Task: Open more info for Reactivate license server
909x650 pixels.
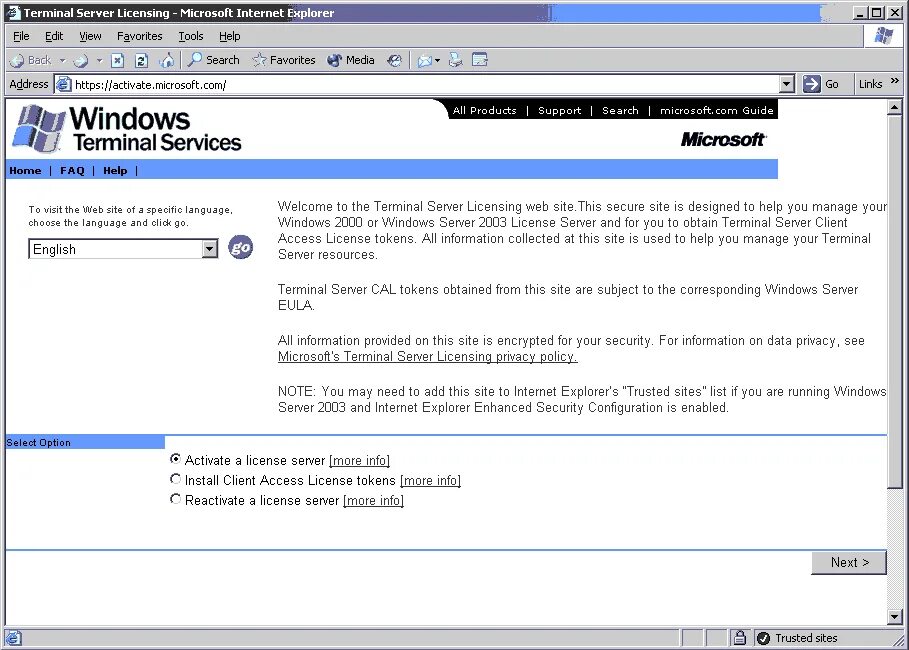Action: click(x=373, y=500)
